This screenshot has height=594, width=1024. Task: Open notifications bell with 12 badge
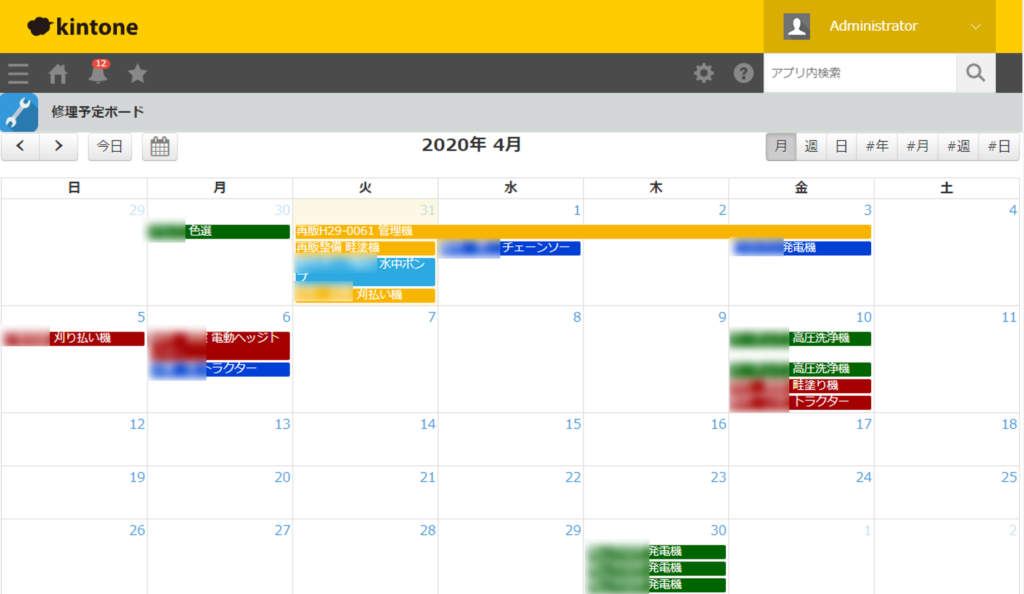click(x=98, y=72)
